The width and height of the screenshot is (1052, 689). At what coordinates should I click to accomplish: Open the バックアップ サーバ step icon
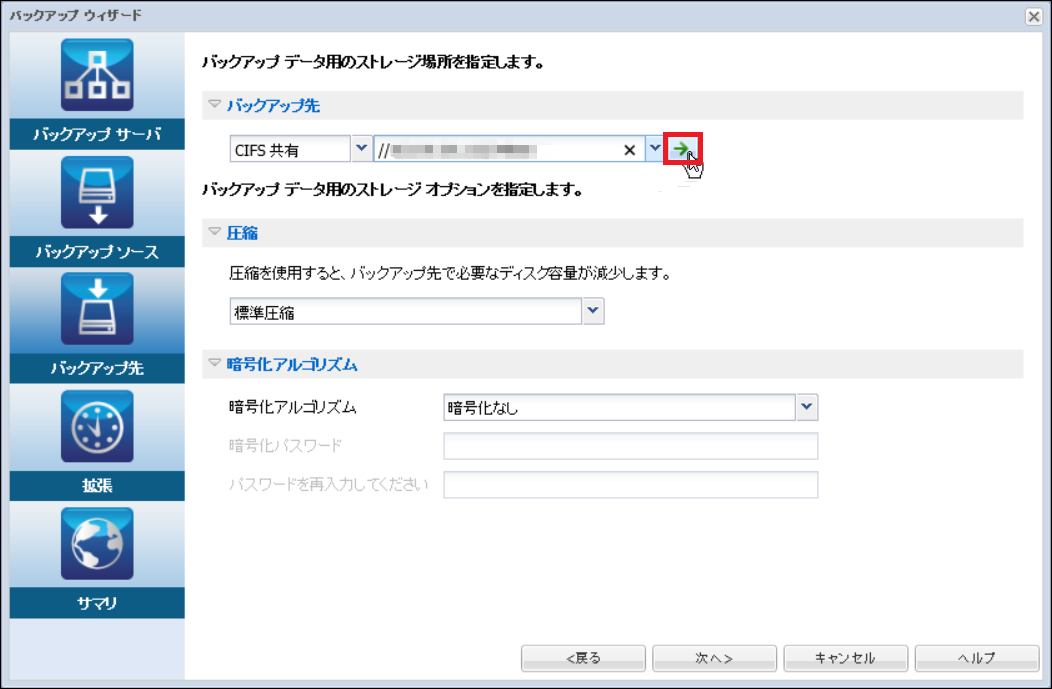[97, 74]
